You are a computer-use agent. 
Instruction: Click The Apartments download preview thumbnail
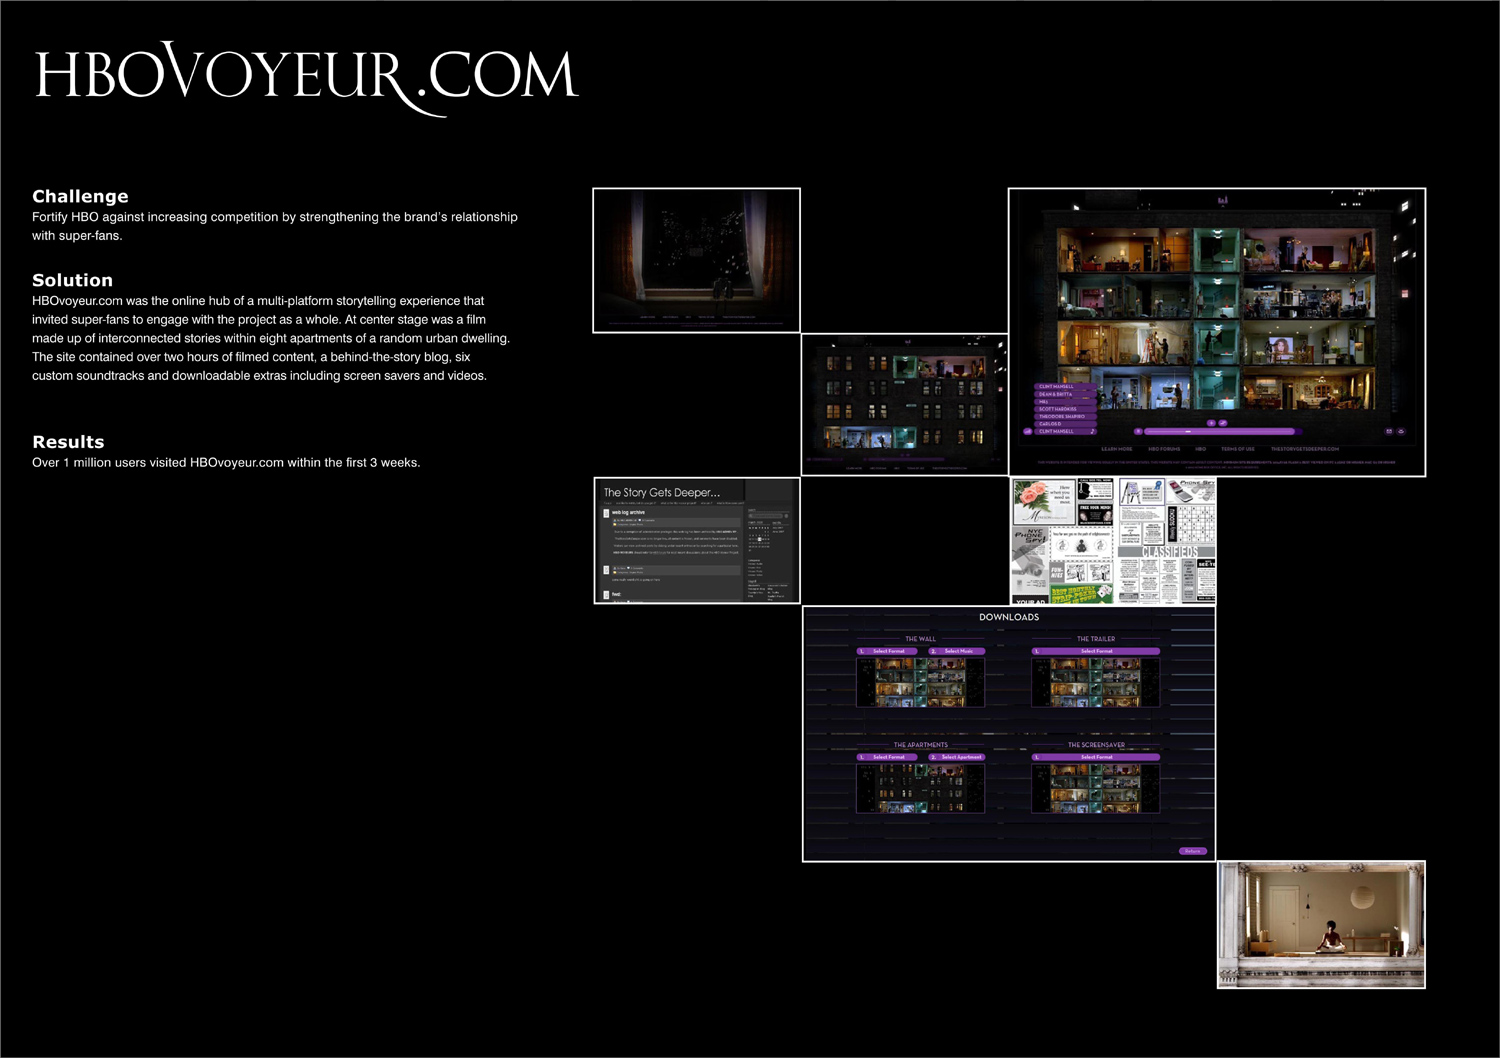(921, 788)
